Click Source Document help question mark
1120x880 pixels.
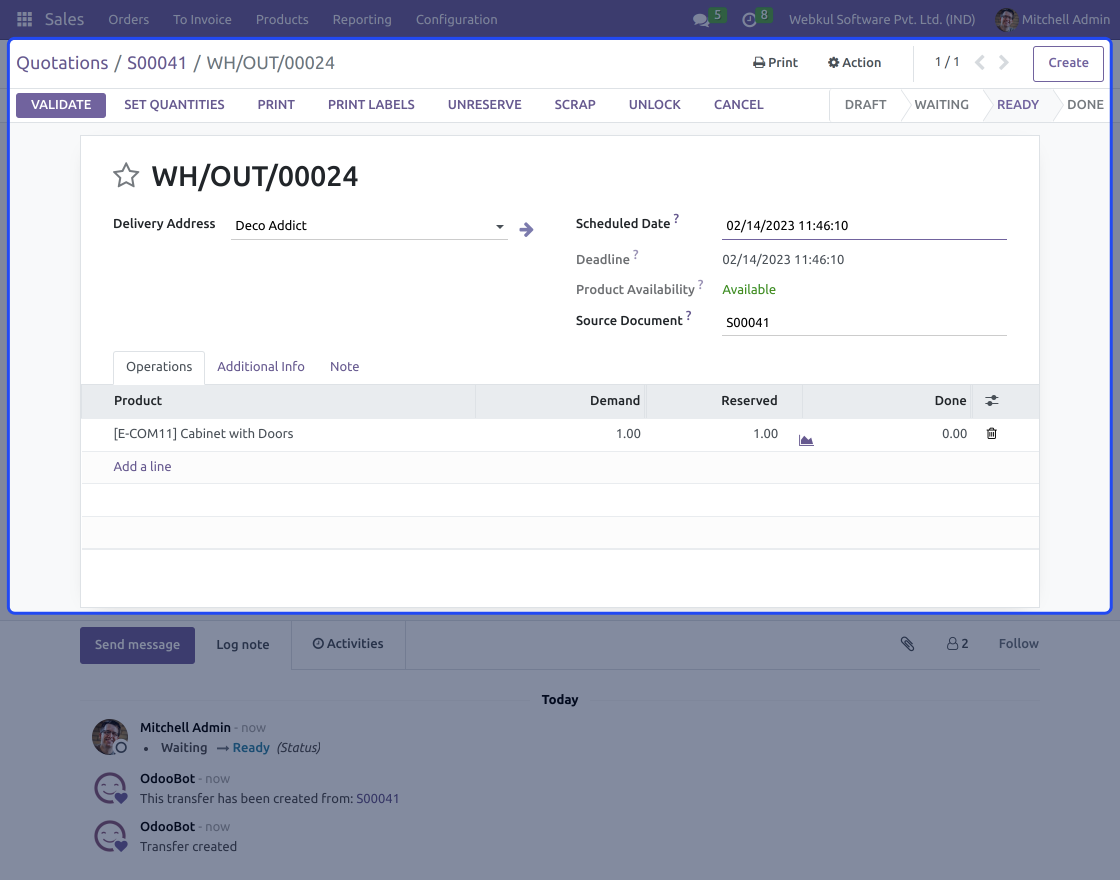688,315
